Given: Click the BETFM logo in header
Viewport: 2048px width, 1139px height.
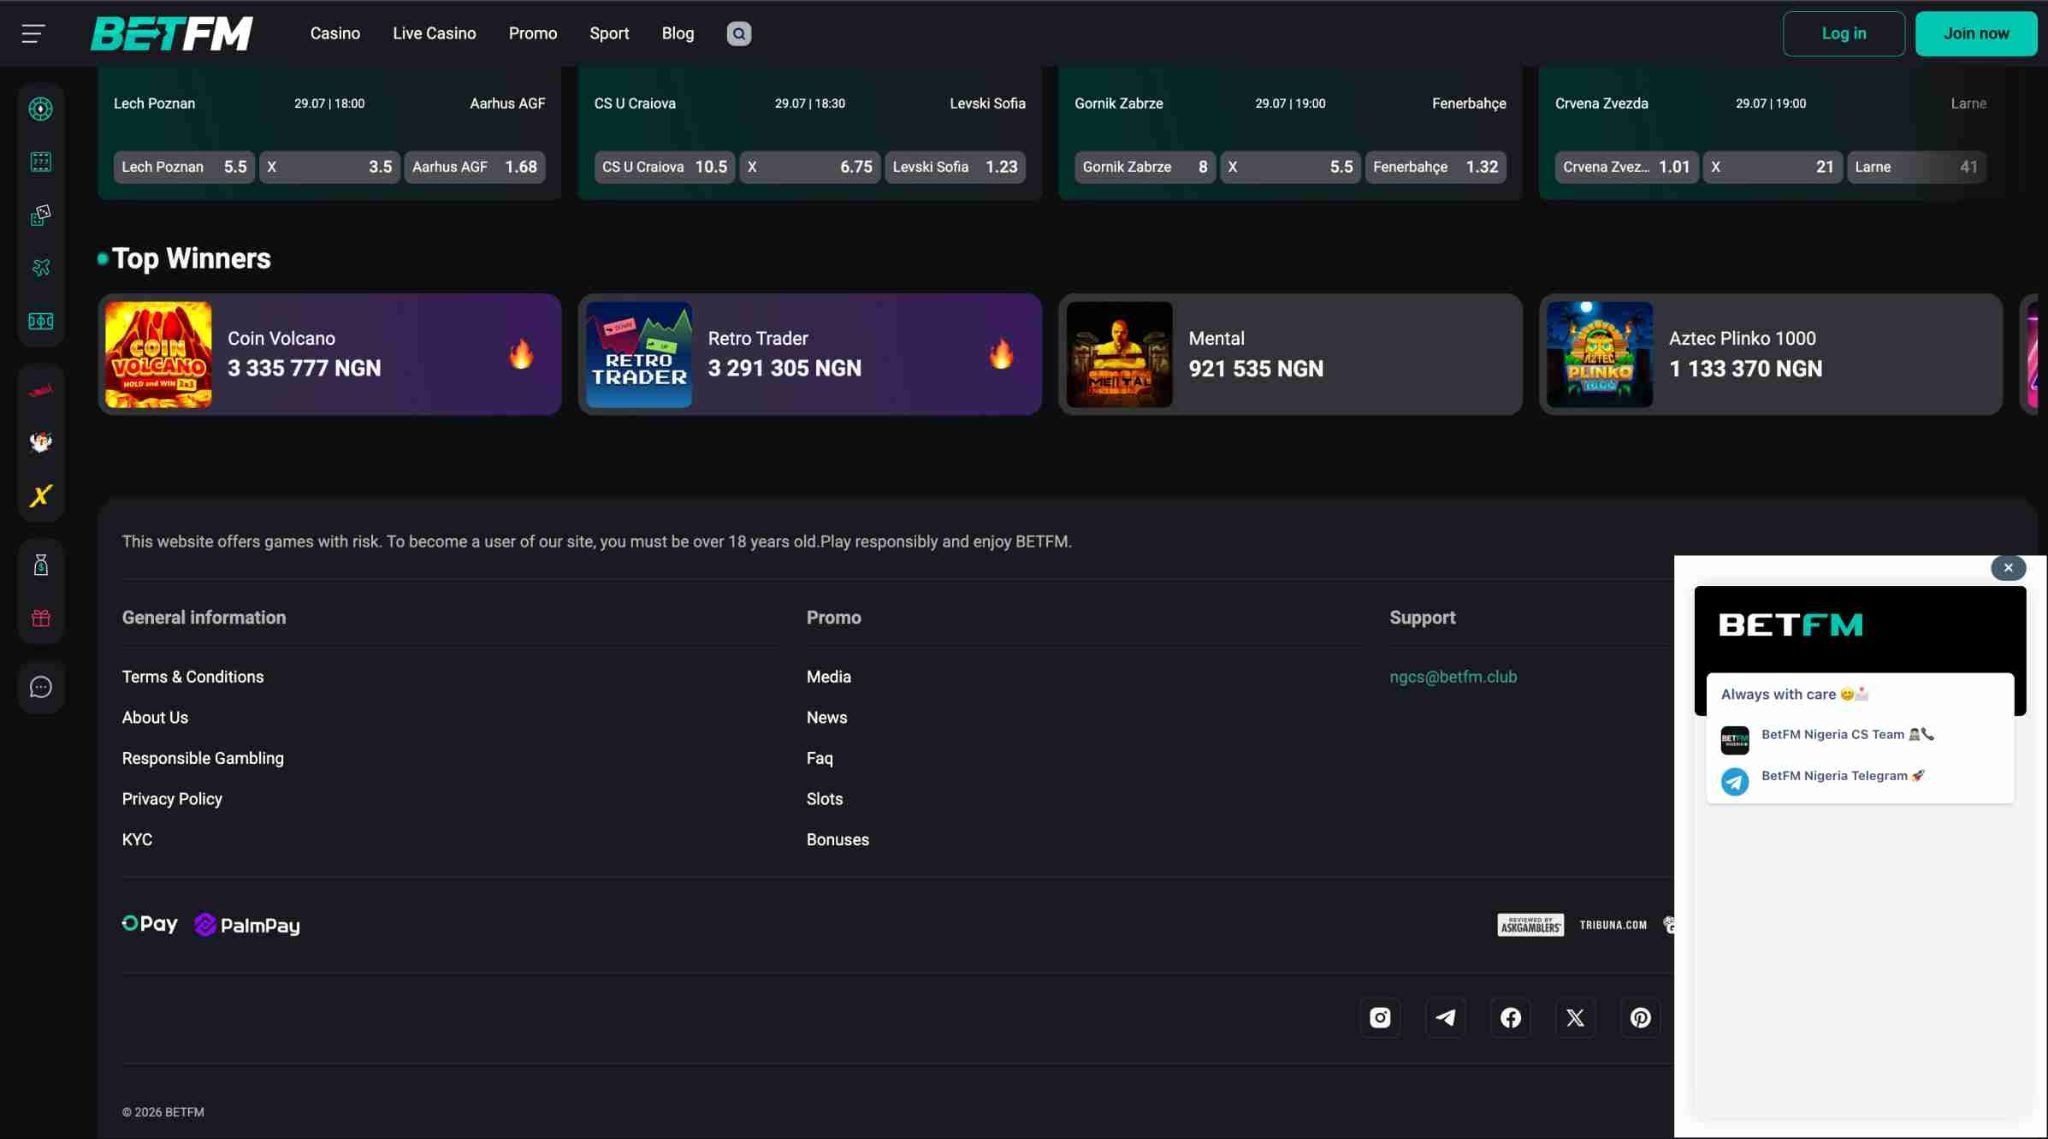Looking at the screenshot, I should [x=171, y=34].
